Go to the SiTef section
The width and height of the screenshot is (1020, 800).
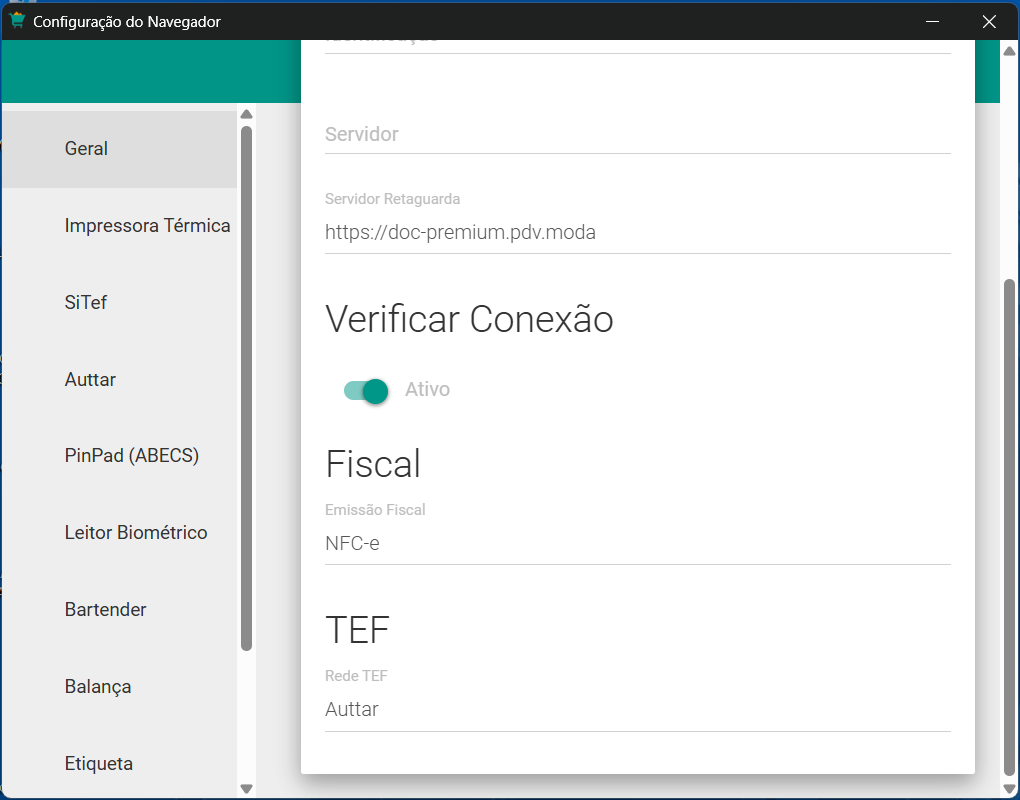click(86, 303)
